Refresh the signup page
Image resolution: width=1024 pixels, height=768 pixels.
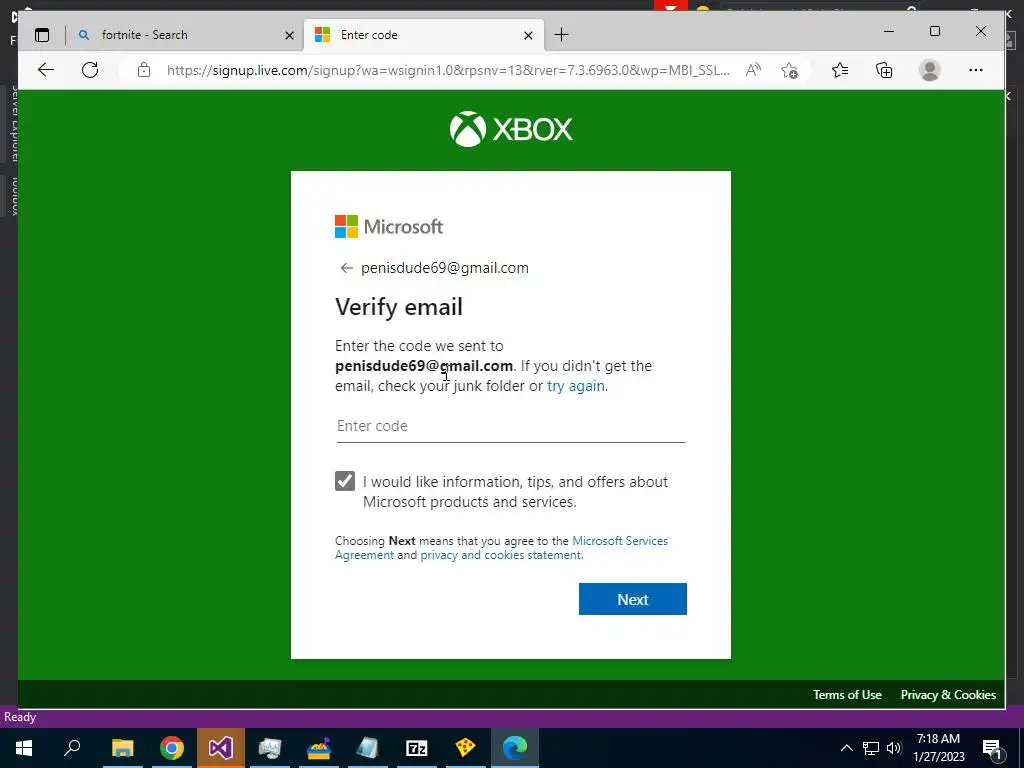tap(90, 70)
